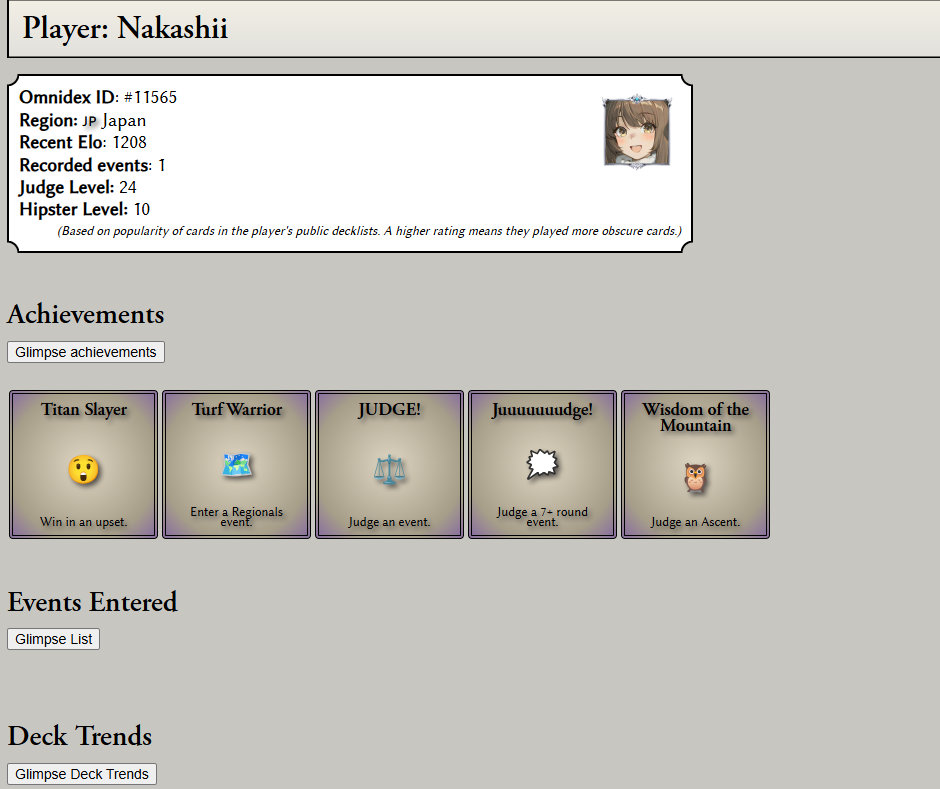Open the Glimpse Deck Trends button
This screenshot has width=940, height=789.
point(82,774)
